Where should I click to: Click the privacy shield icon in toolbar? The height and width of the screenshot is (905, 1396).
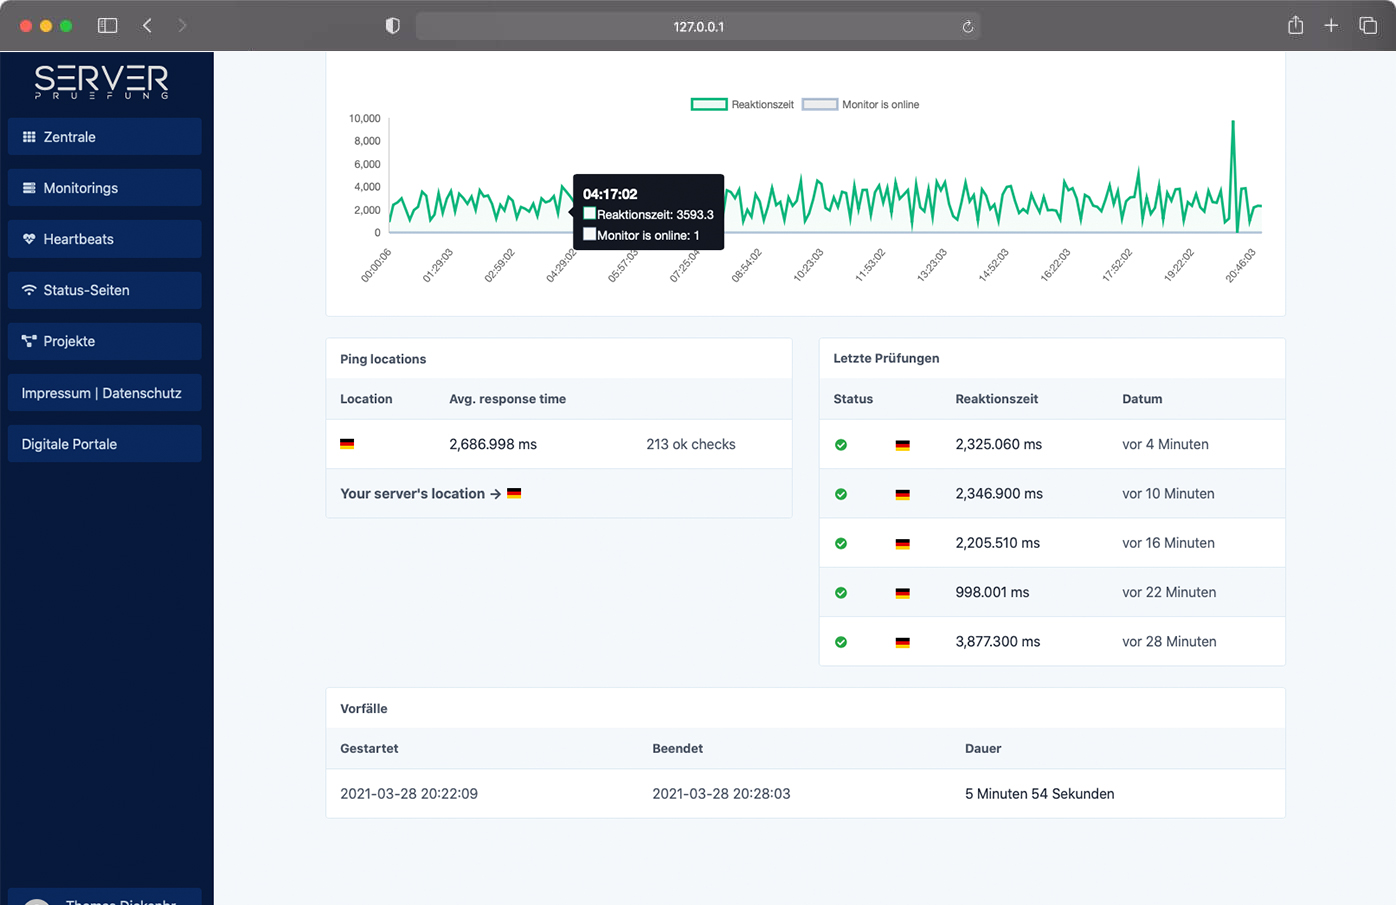point(393,26)
